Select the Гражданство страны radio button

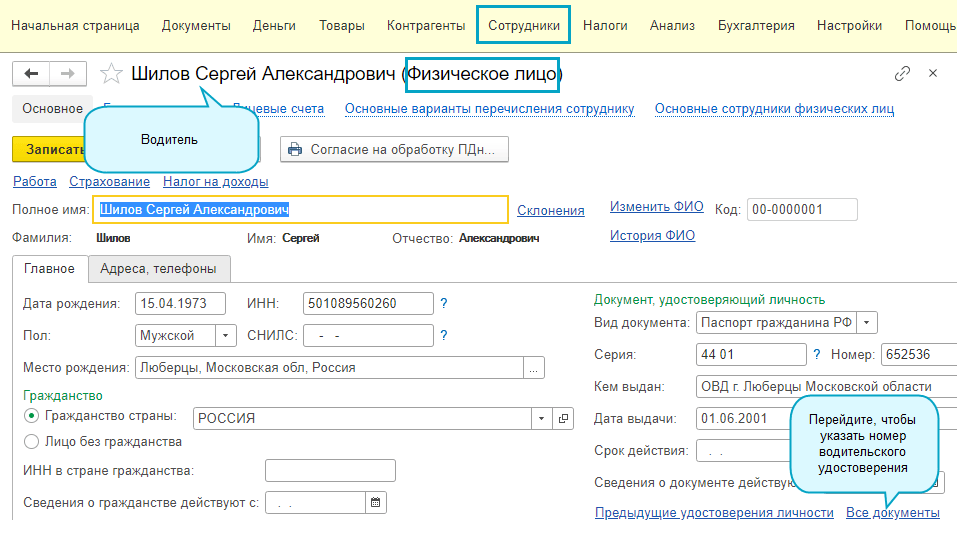[32, 416]
